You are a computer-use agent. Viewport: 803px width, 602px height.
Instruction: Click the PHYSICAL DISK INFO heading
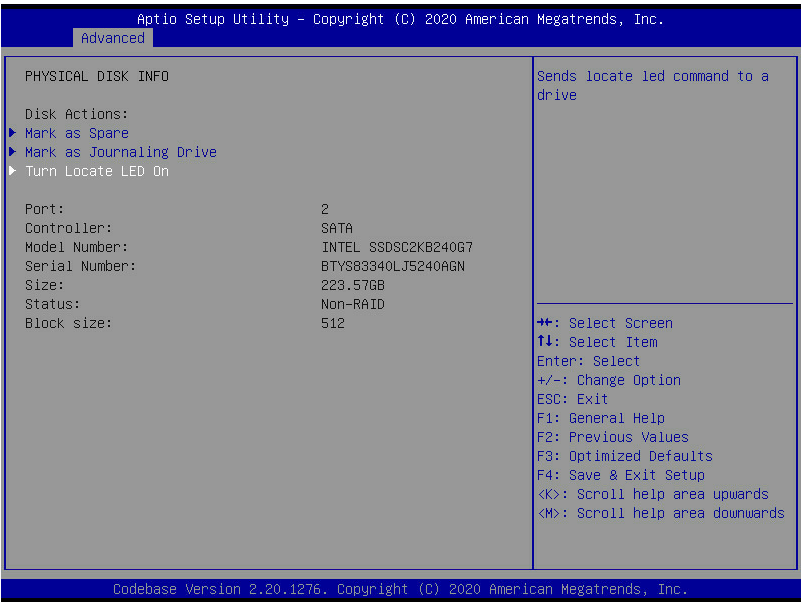[97, 76]
